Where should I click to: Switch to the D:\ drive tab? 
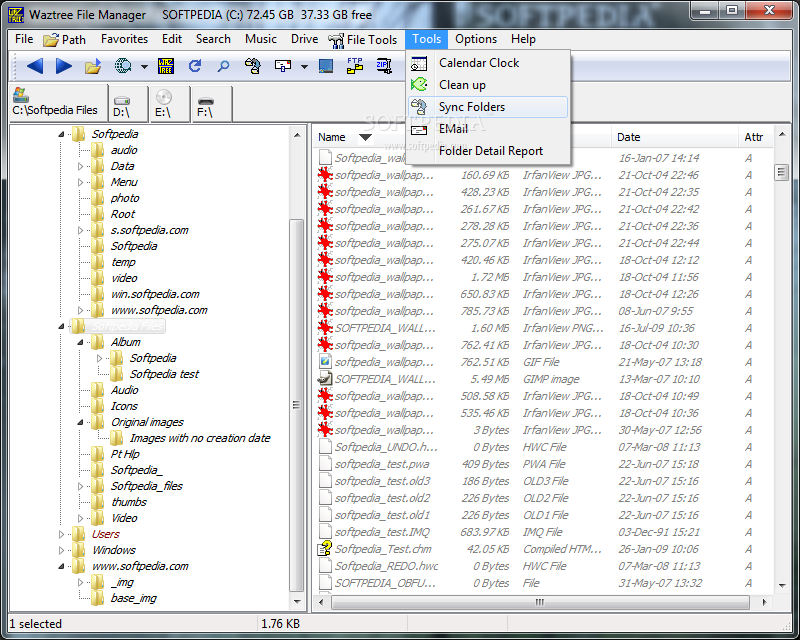click(x=128, y=104)
